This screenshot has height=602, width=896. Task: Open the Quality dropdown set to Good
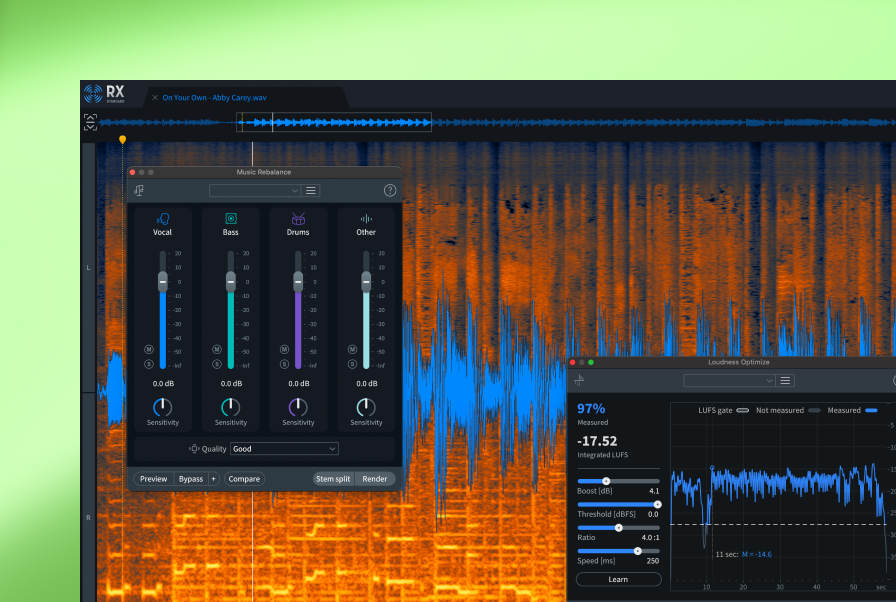pos(284,449)
